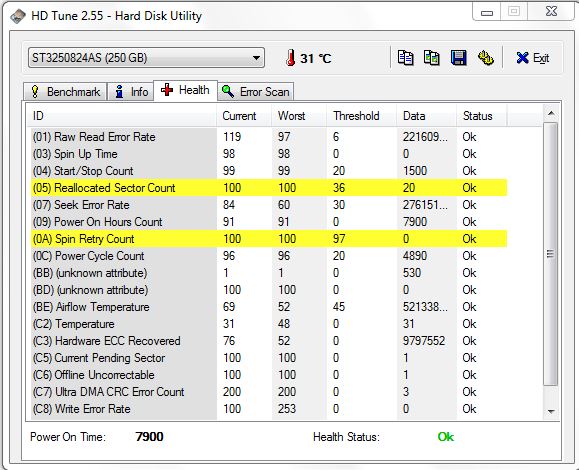
Task: Click the Power On Time value 7900
Action: click(149, 437)
